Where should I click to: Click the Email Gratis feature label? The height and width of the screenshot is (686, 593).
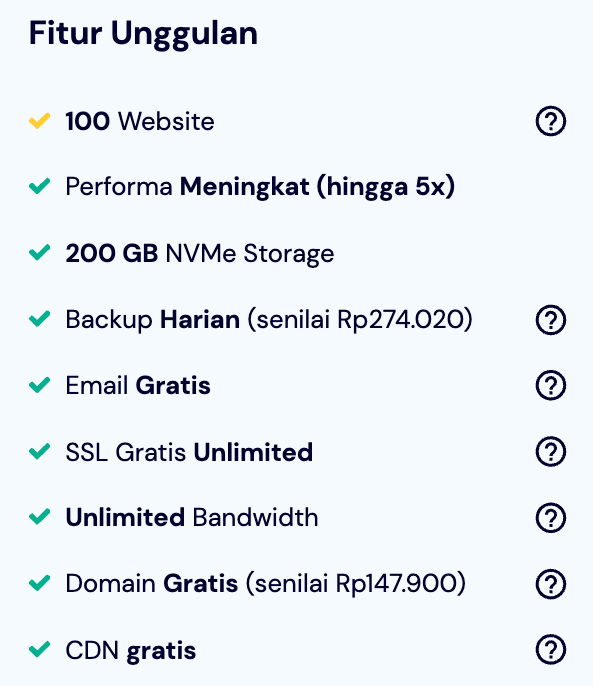point(138,385)
